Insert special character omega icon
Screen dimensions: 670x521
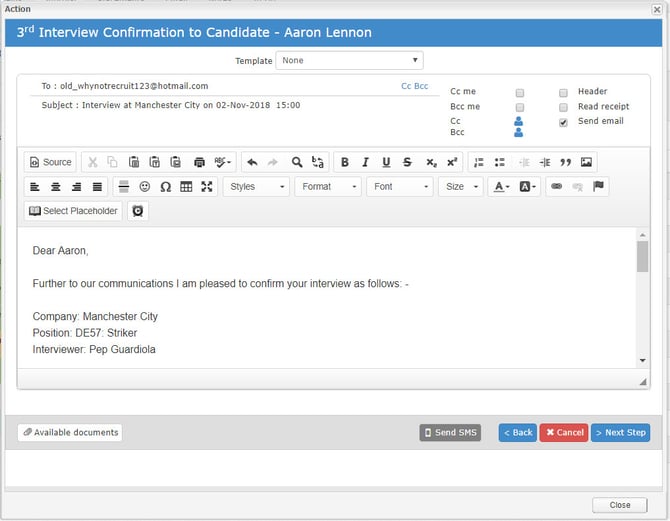tap(165, 187)
